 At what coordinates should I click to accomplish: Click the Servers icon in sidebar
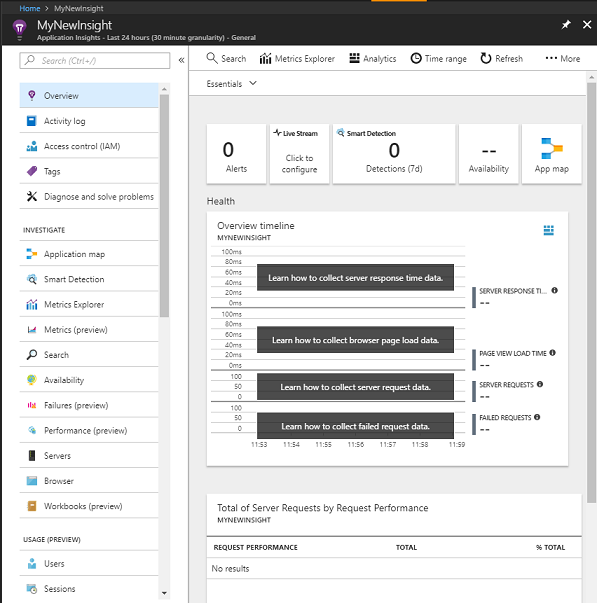click(32, 456)
